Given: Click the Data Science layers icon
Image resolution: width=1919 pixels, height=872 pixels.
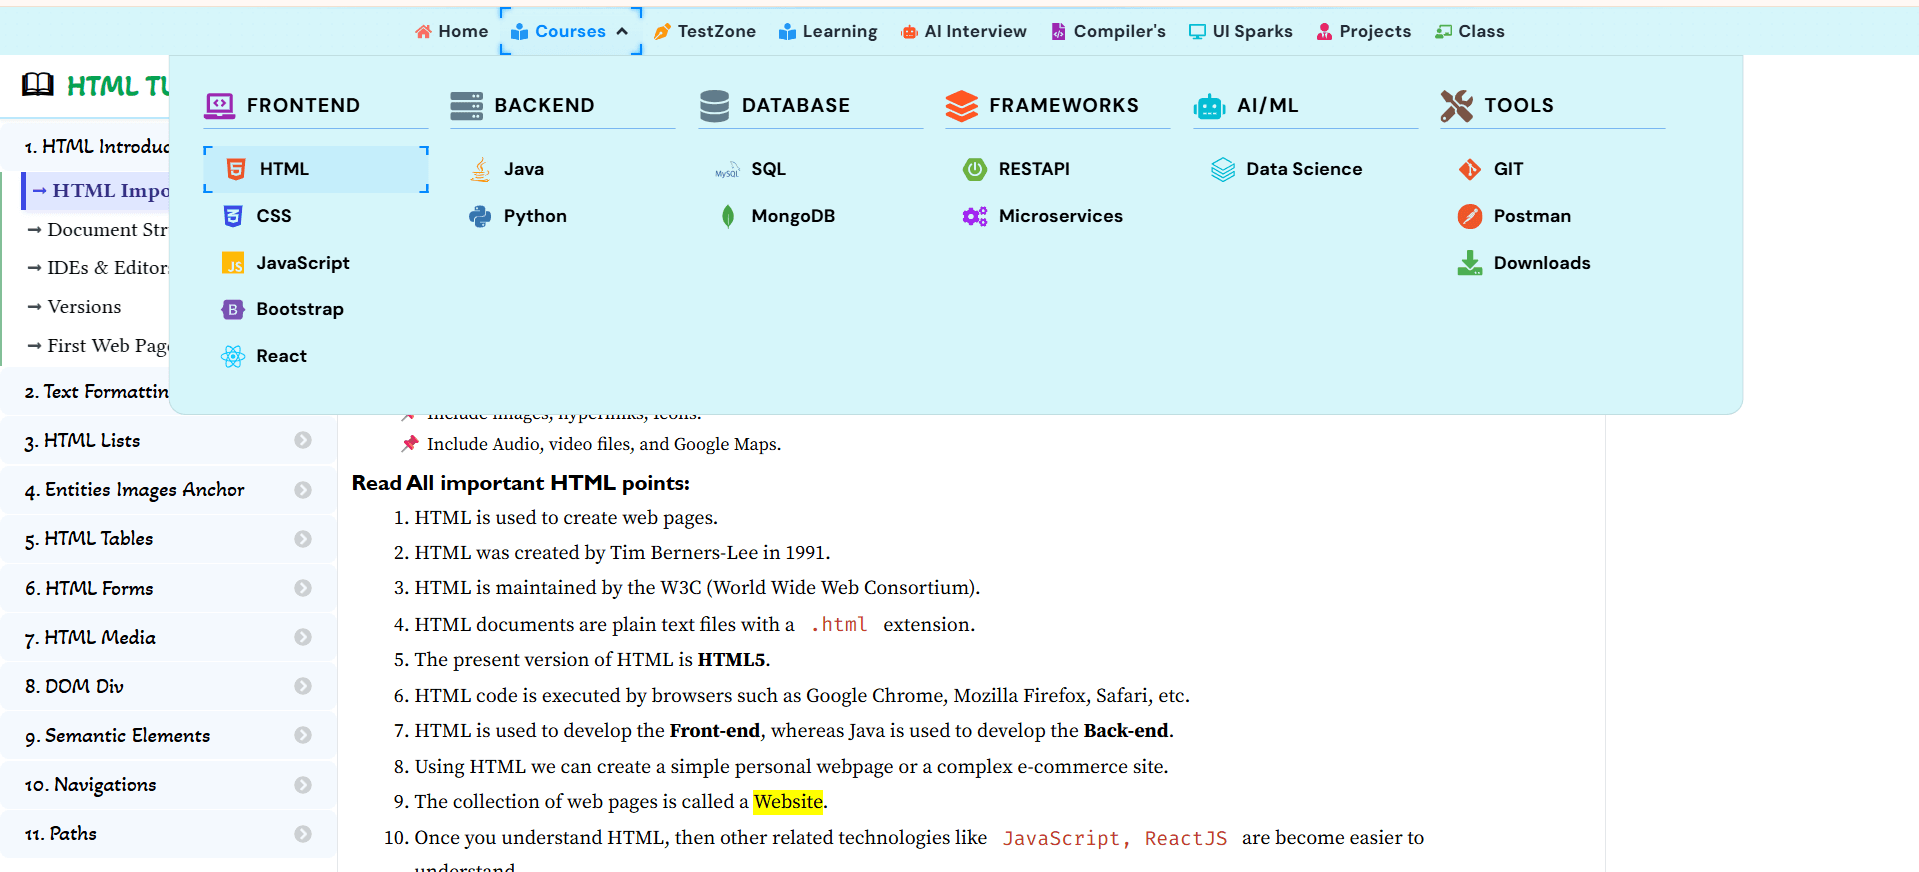Looking at the screenshot, I should click(x=1222, y=169).
